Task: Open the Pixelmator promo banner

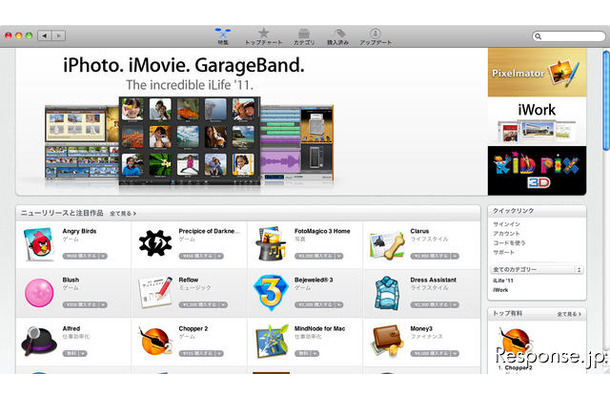Action: coord(537,72)
